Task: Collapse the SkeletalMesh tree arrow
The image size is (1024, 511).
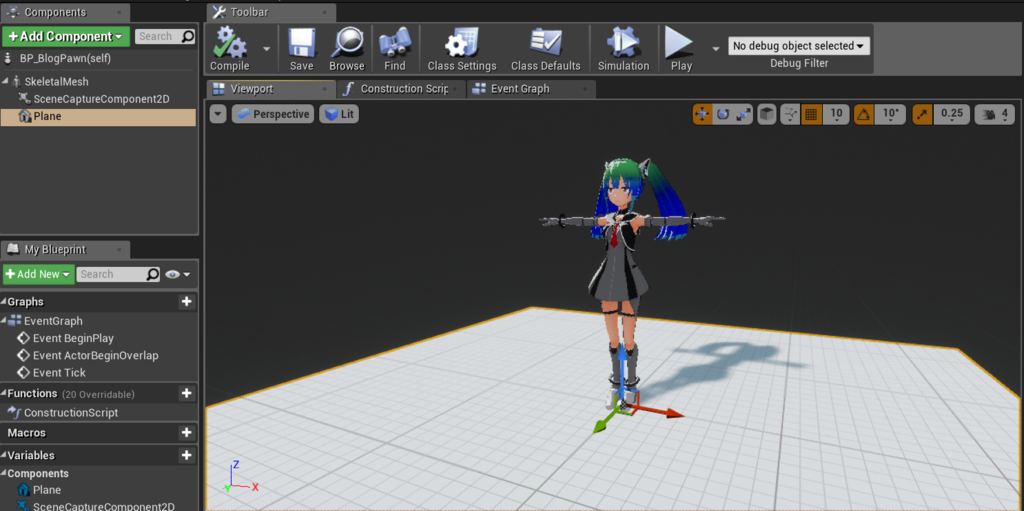Action: (6, 82)
